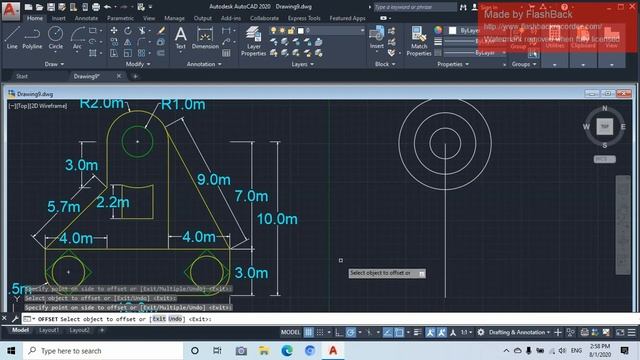Open the Drafting & Annotation workspace dropdown
This screenshot has height=360, width=640.
coord(520,333)
